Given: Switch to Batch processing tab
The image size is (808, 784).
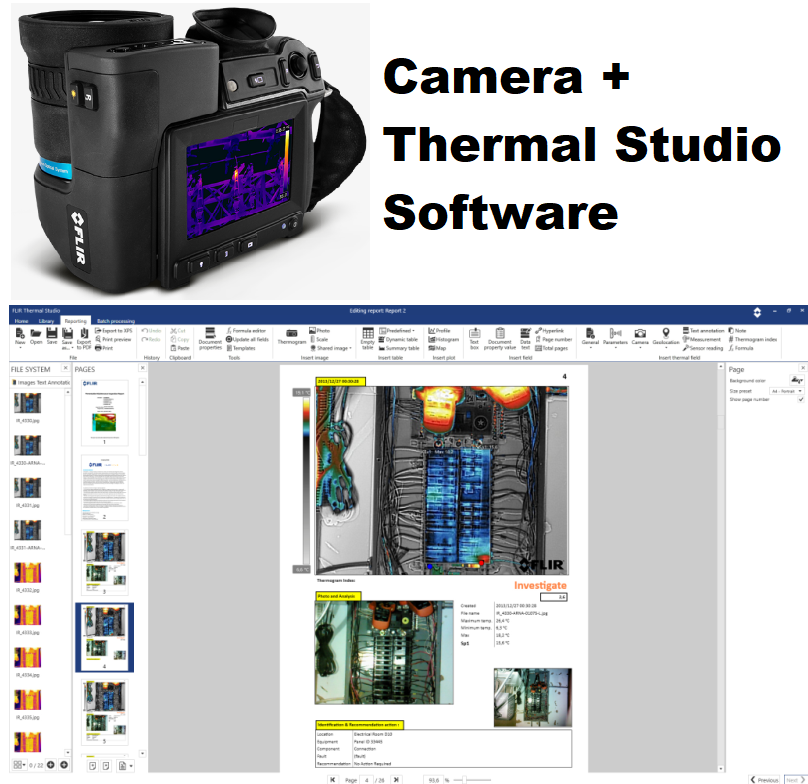Looking at the screenshot, I should (116, 321).
